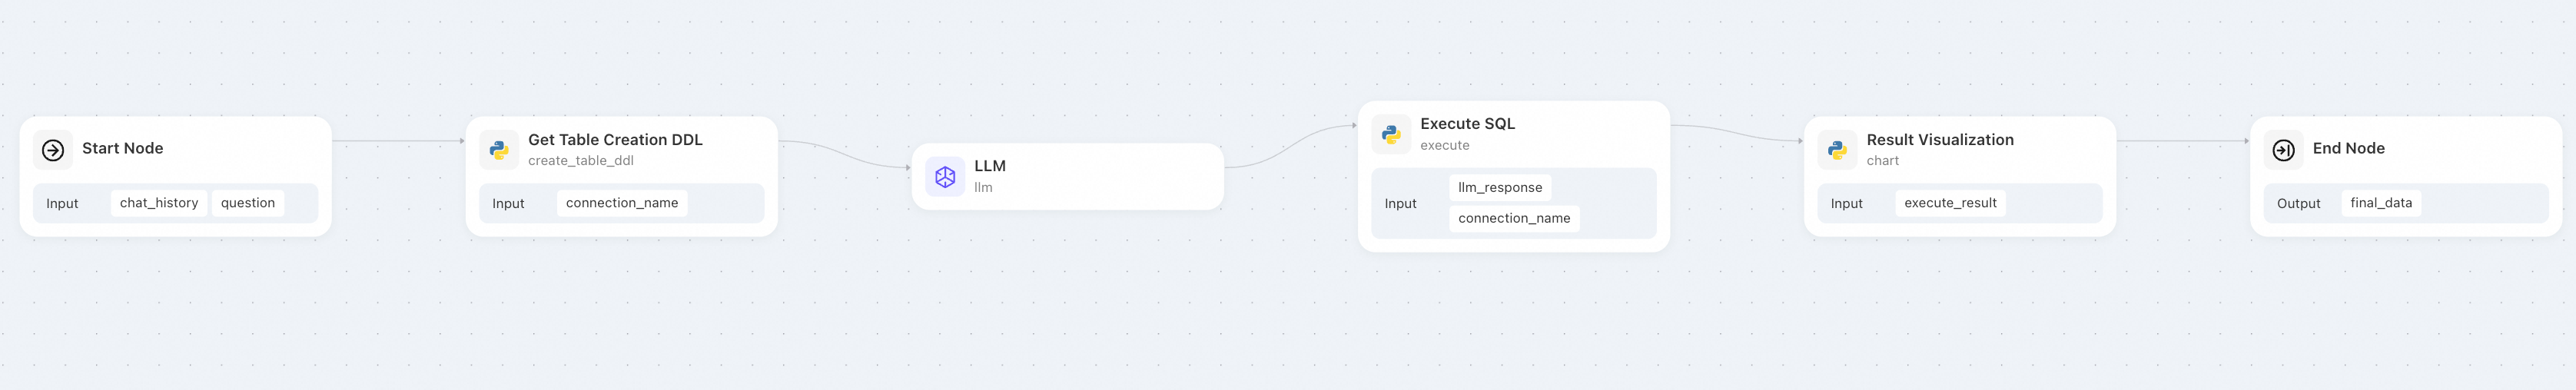Image resolution: width=2576 pixels, height=390 pixels.
Task: Click the Python icon on Execute SQL
Action: coord(1391,134)
